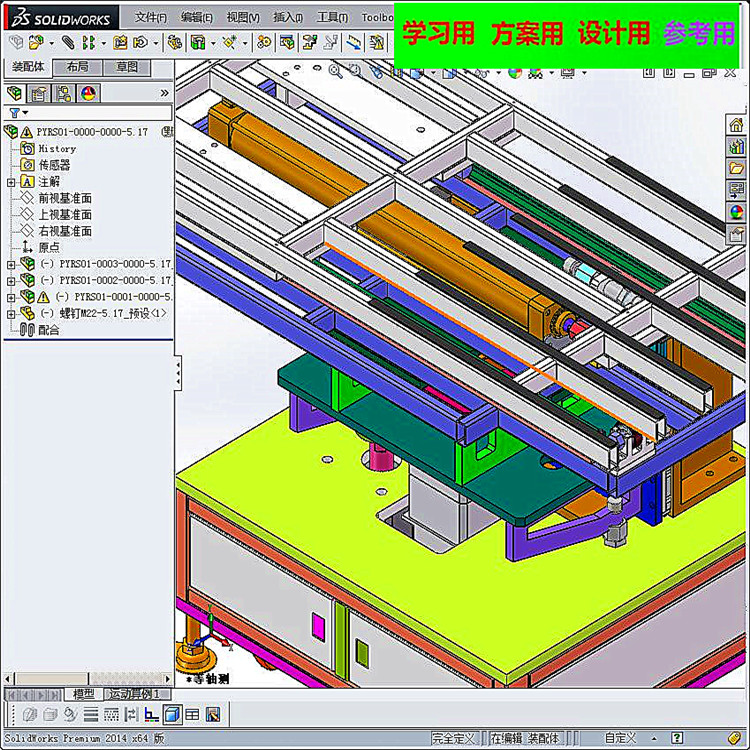Click the Exploded View icon

tap(309, 43)
